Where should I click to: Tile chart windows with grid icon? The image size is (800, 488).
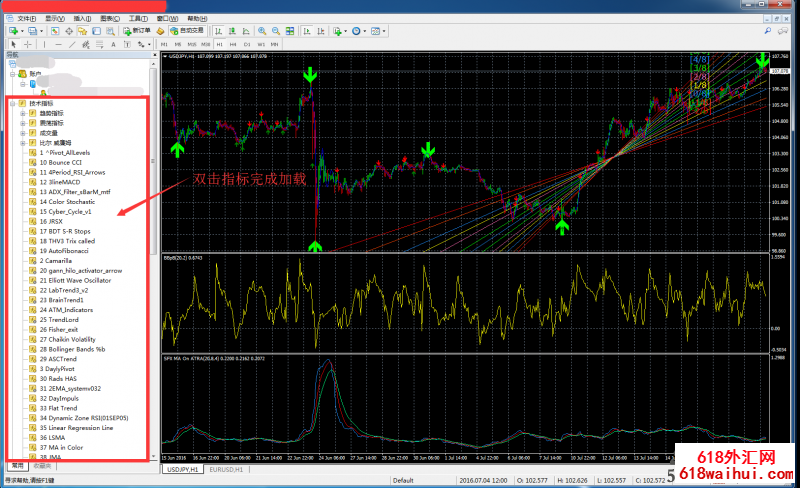[290, 31]
